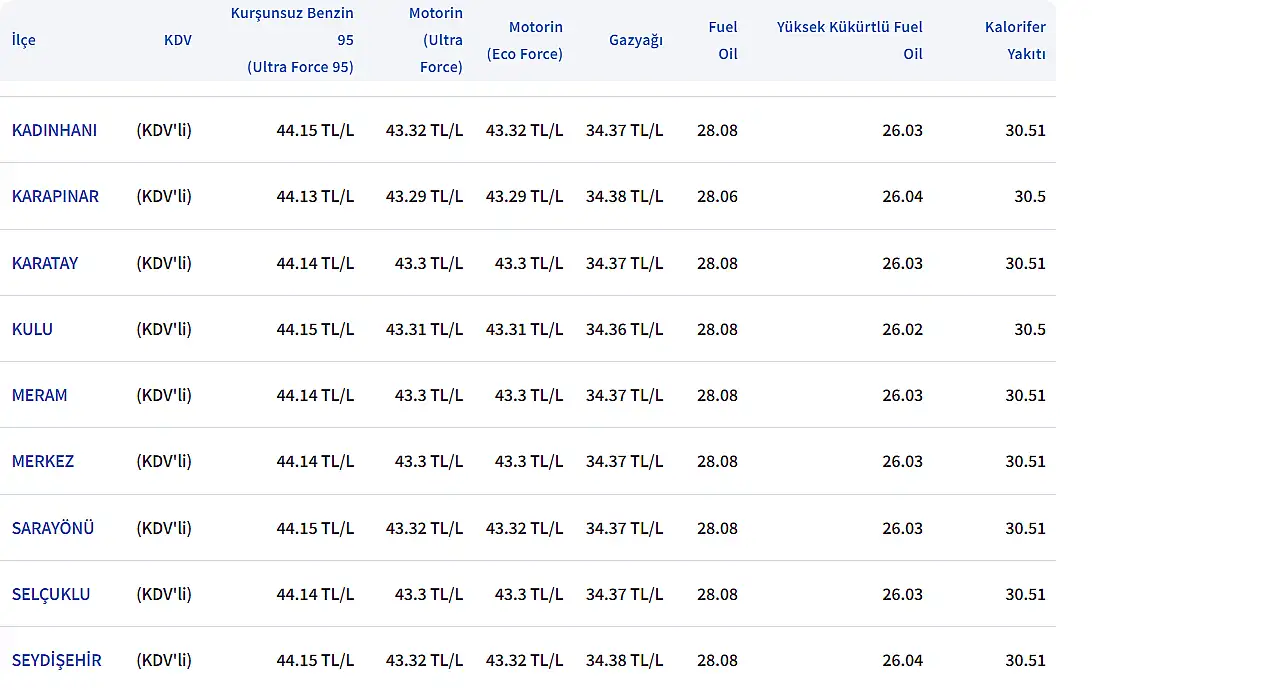
Task: Click Karapınar's 44.13 TL/L gasoline price
Action: pos(315,196)
